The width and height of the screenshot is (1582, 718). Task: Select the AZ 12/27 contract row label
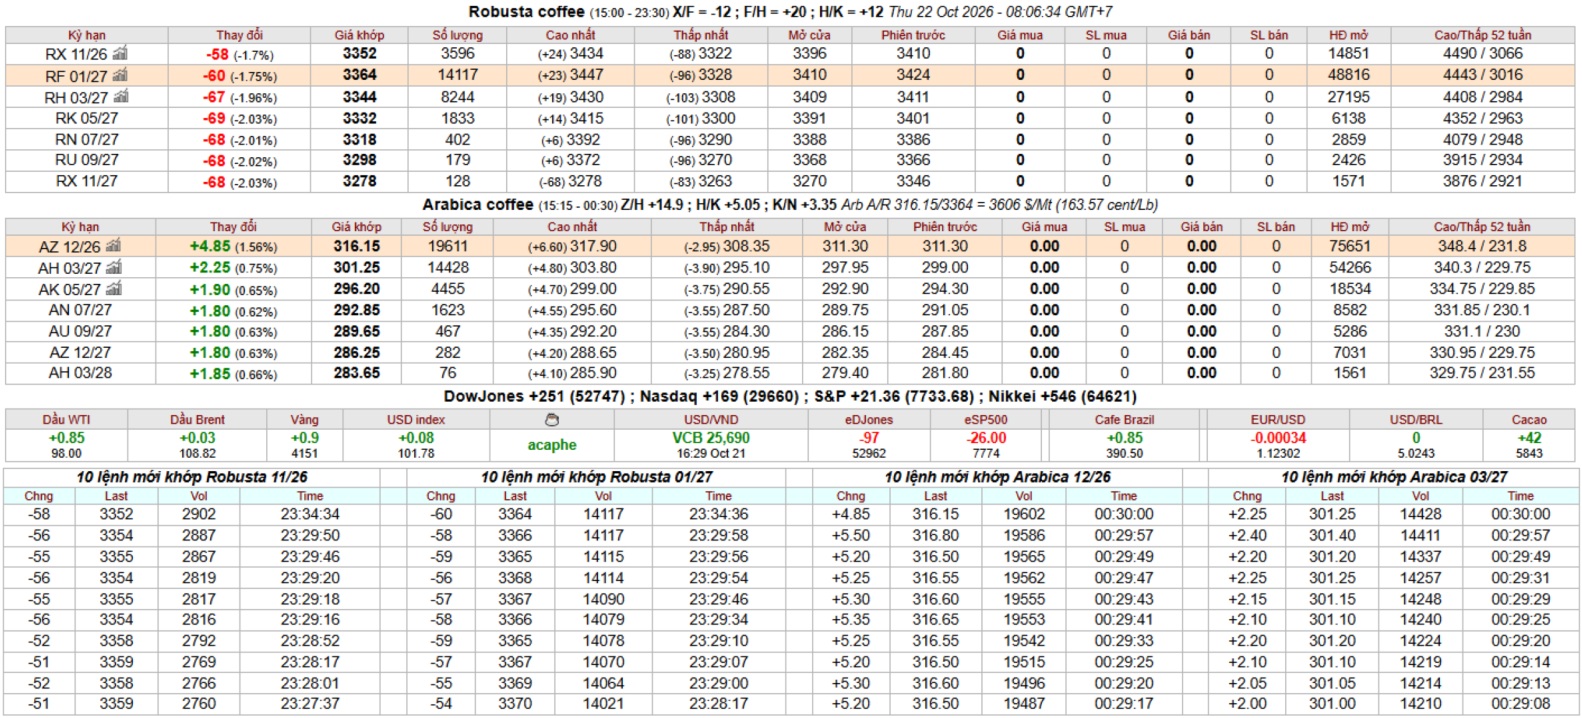pos(80,352)
